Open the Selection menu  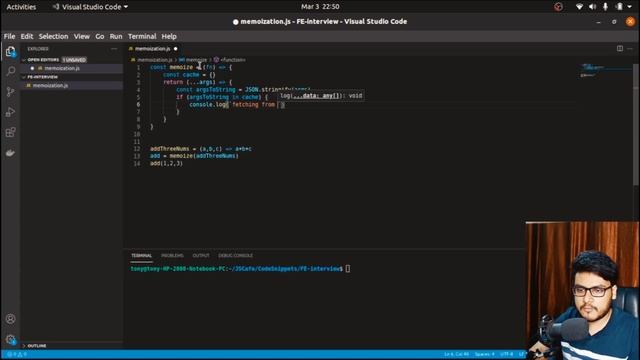coord(53,36)
